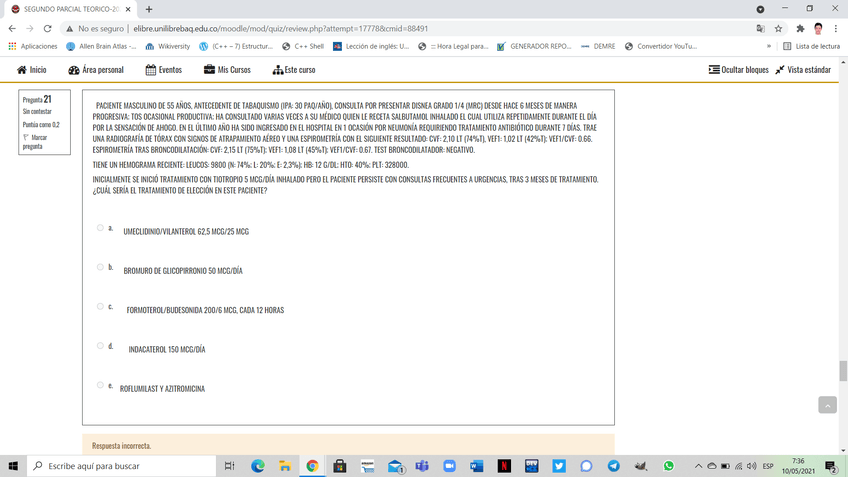Select answer option d Indacaterol
The image size is (848, 477).
click(100, 346)
